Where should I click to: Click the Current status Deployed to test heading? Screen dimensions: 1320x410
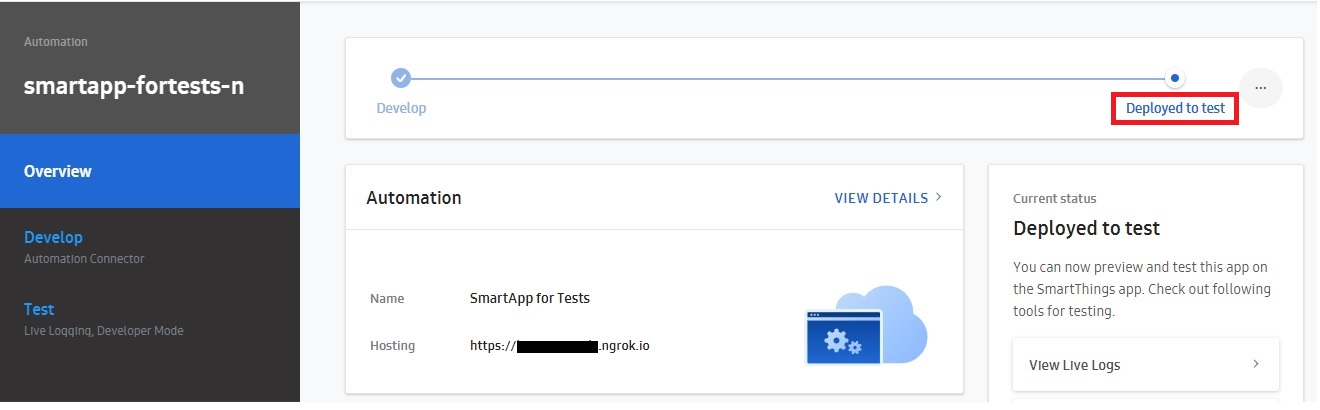(1086, 228)
